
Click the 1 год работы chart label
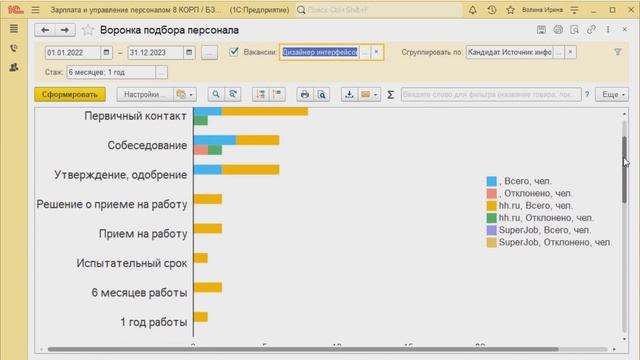[x=153, y=322]
